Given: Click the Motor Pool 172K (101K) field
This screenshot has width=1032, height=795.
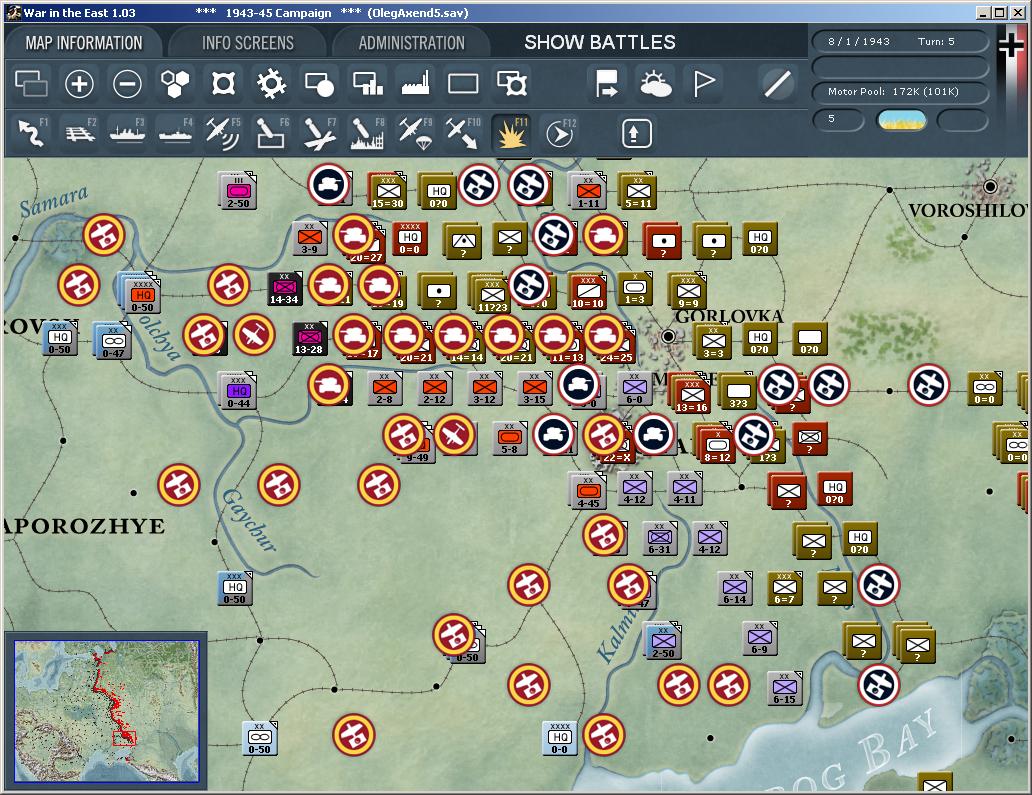Looking at the screenshot, I should point(900,91).
